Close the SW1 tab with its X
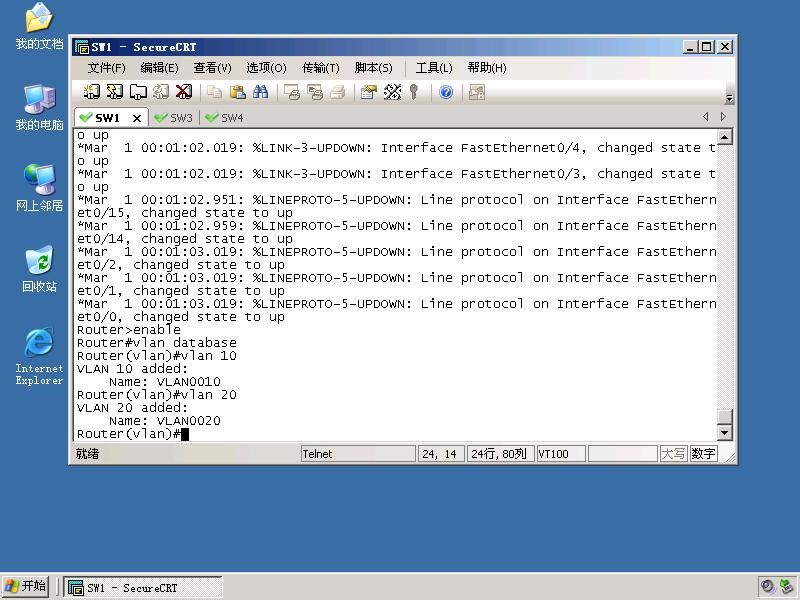Screen dimensions: 800x600 coord(137,118)
